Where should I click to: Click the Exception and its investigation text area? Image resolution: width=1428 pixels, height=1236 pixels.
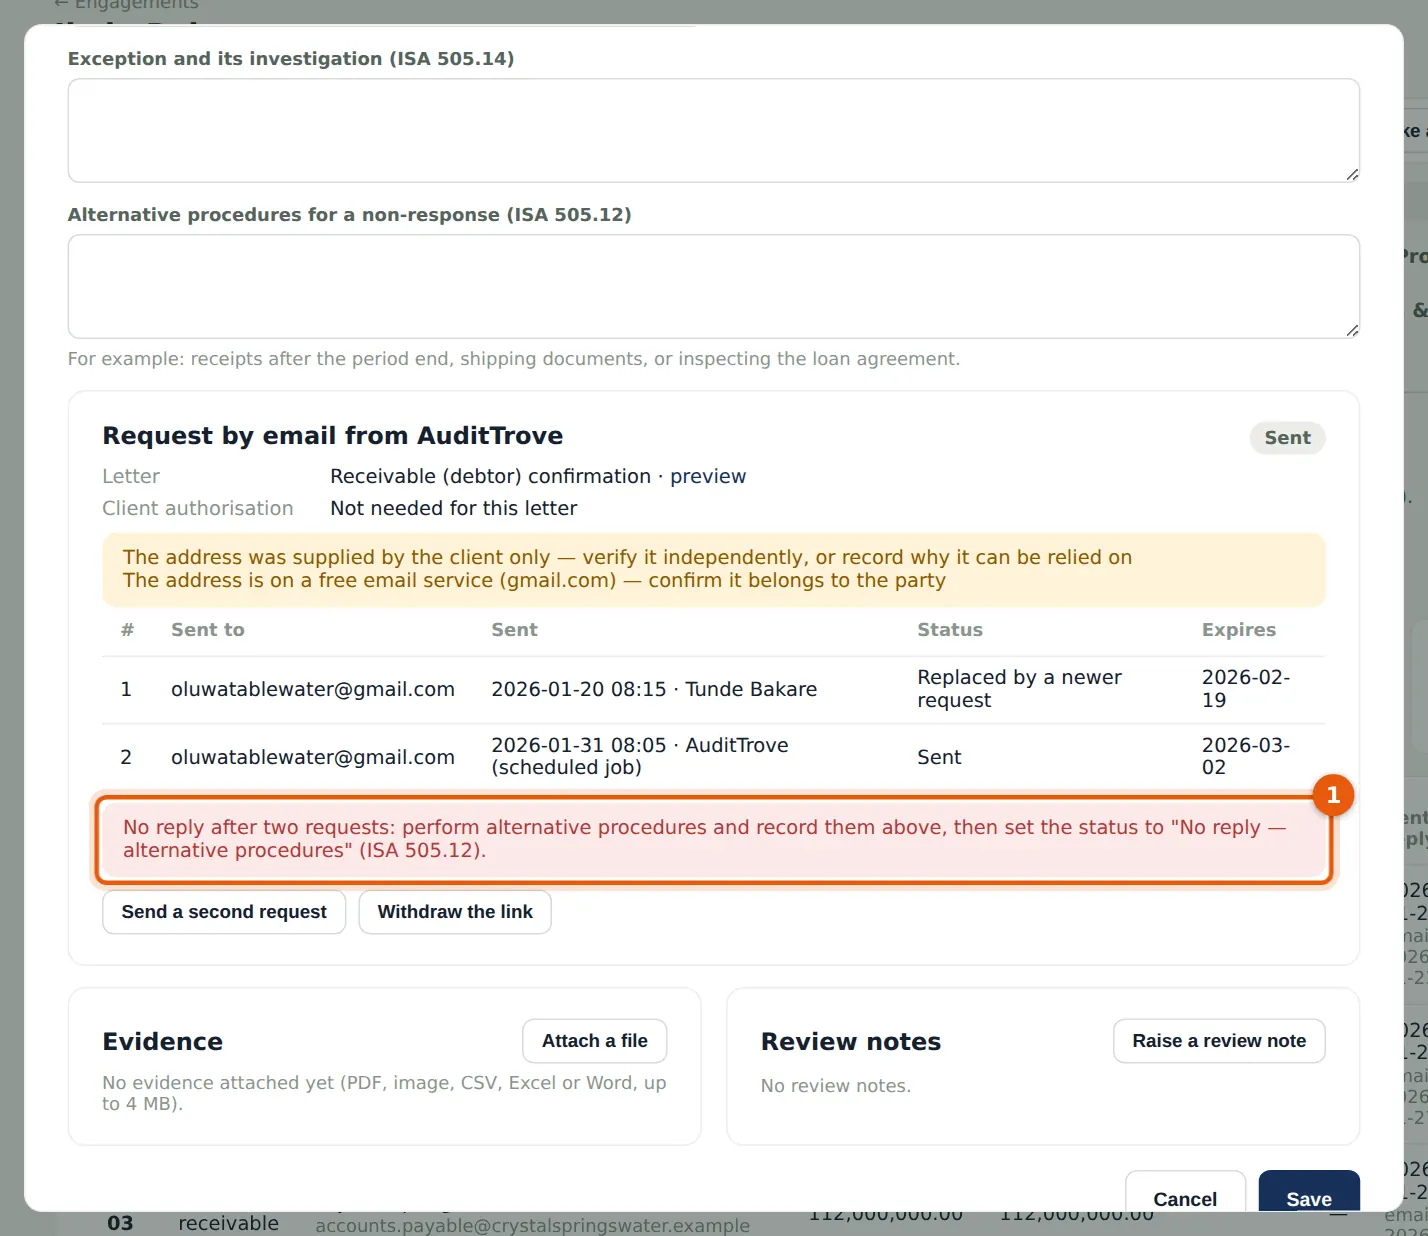713,131
